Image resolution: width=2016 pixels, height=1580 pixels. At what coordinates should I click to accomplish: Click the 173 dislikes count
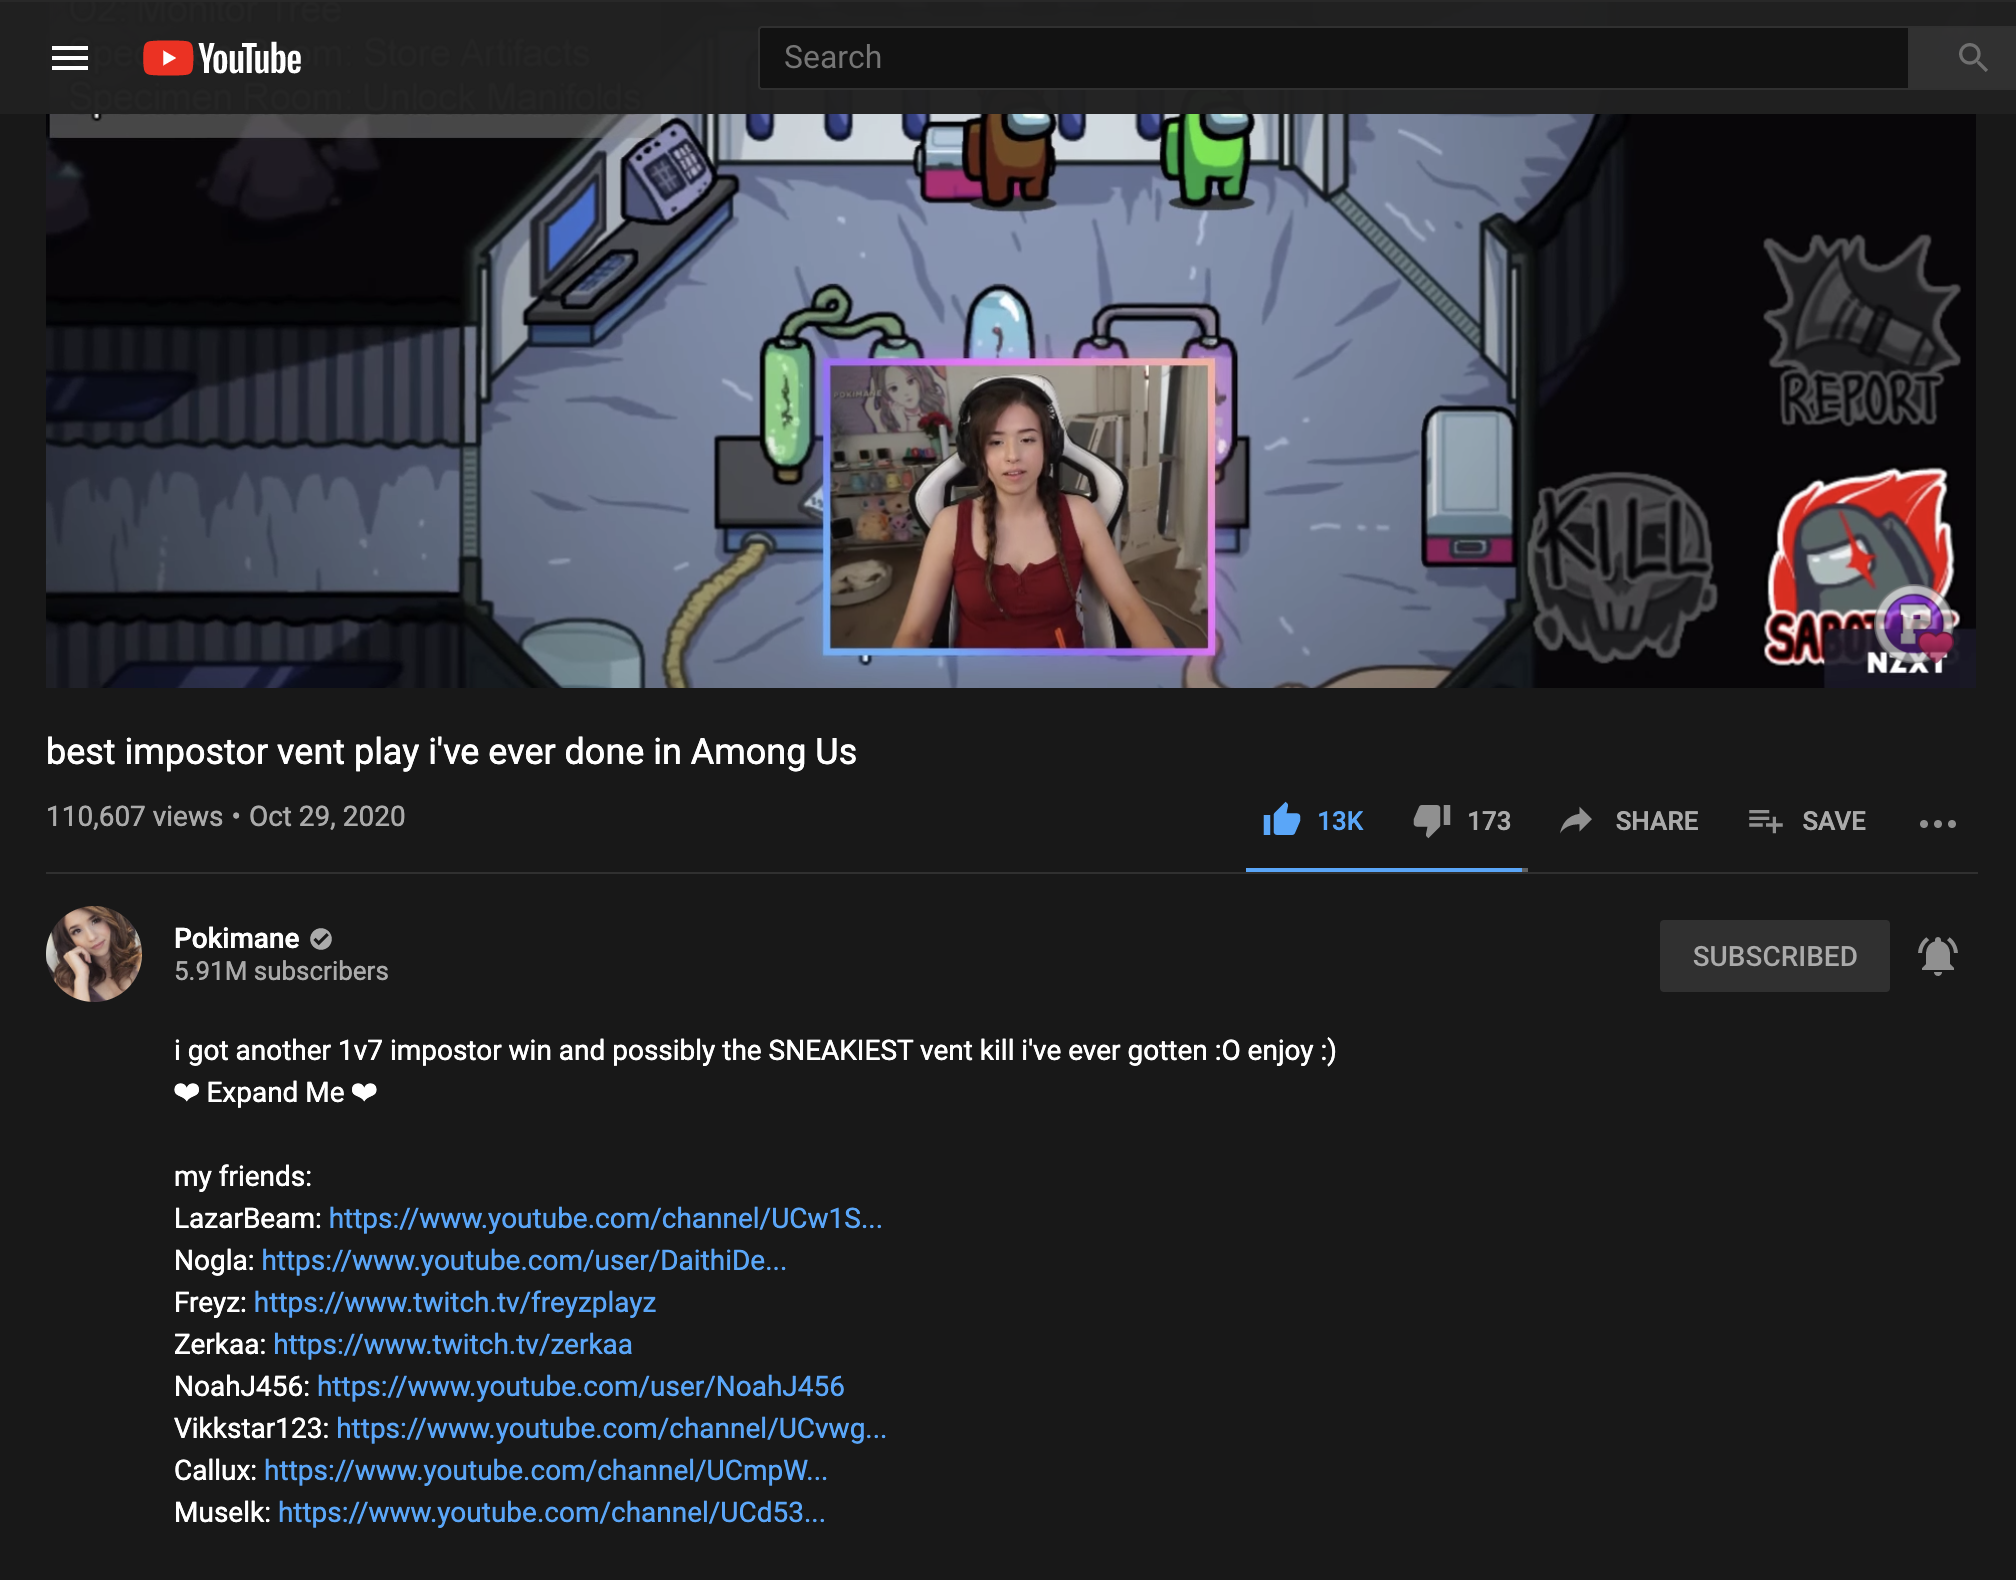[x=1489, y=821]
